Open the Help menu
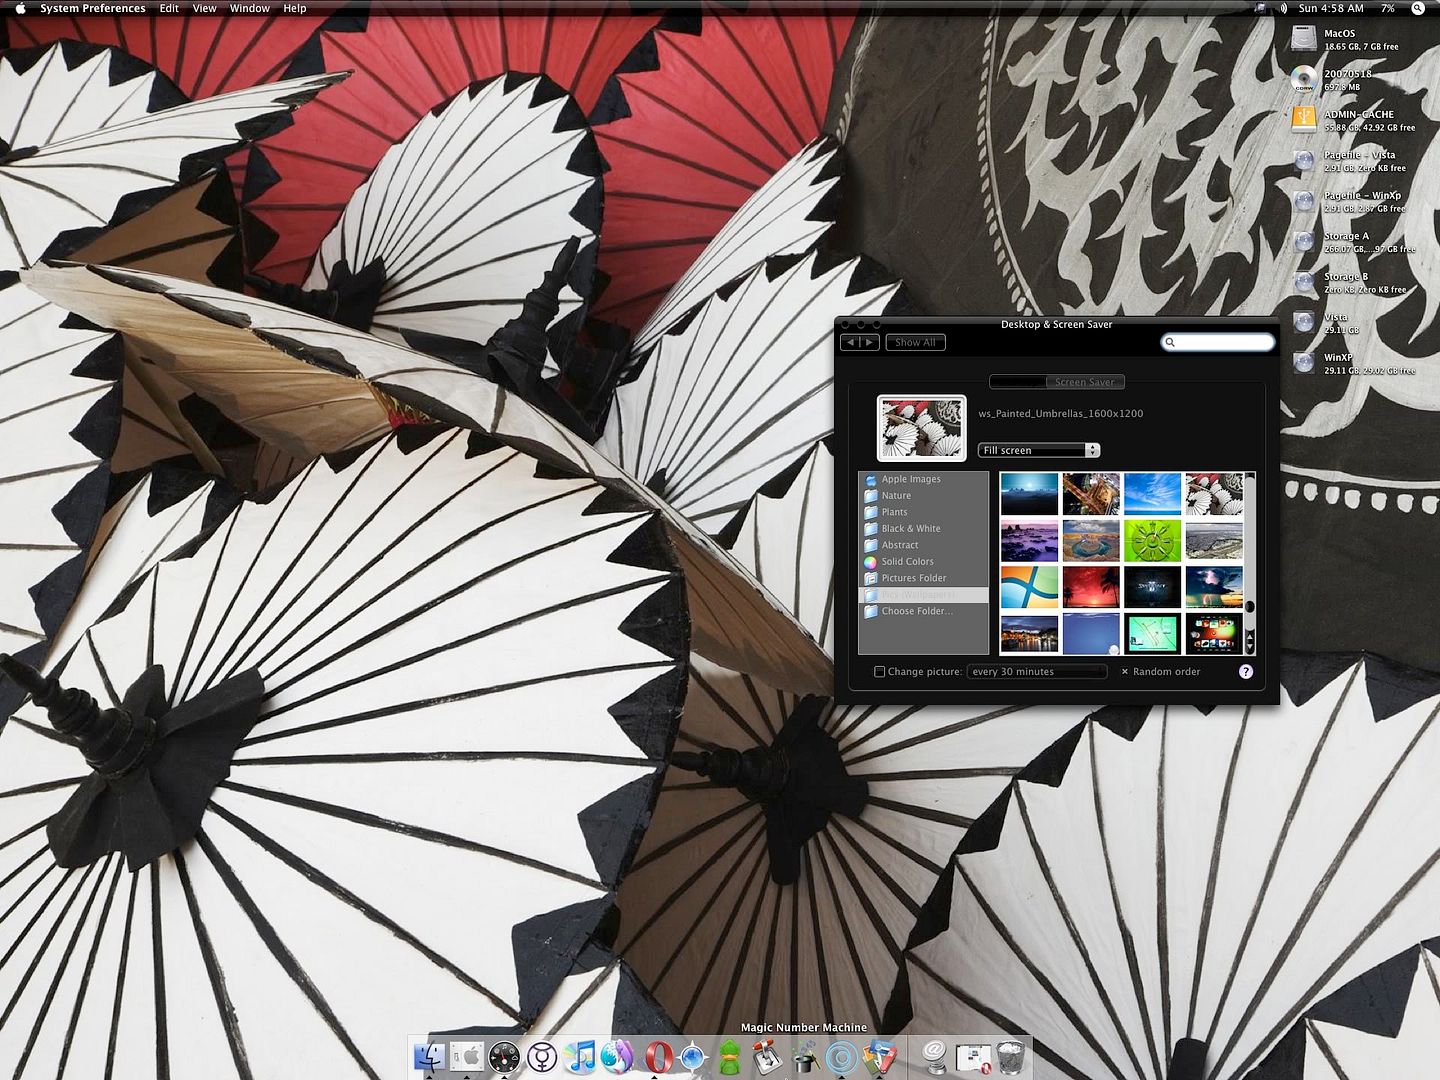Screen dimensions: 1440x1080 (x=294, y=8)
